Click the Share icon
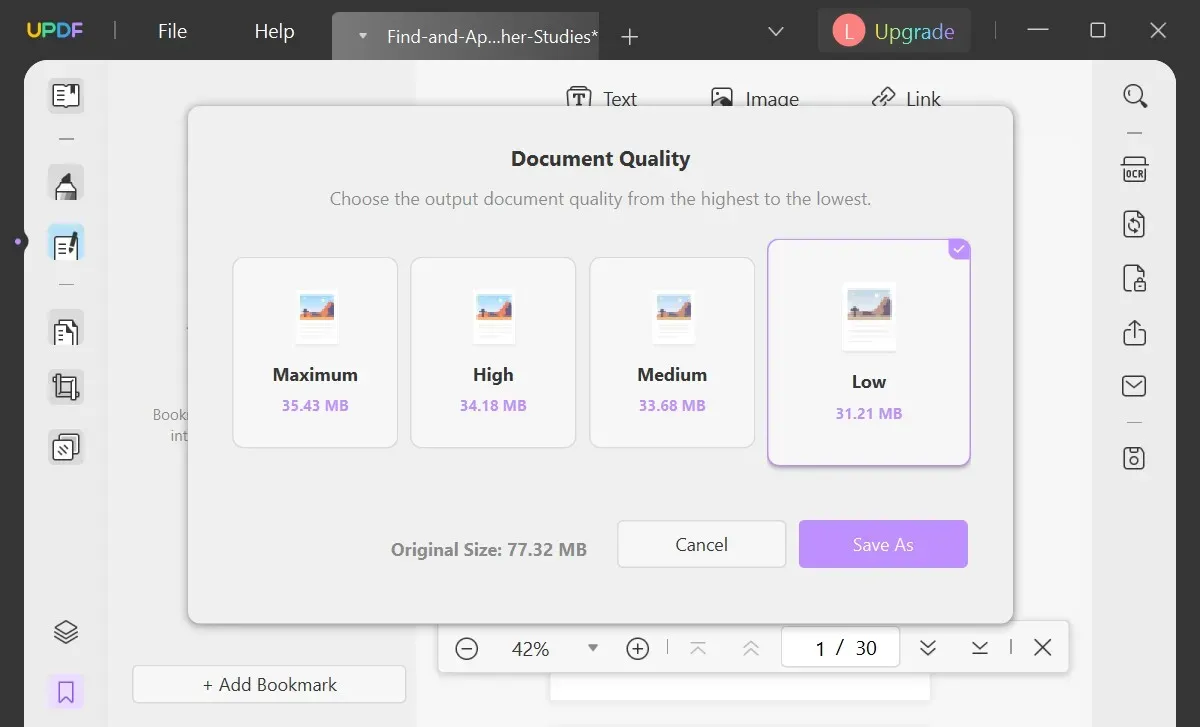Viewport: 1200px width, 727px height. click(1135, 334)
